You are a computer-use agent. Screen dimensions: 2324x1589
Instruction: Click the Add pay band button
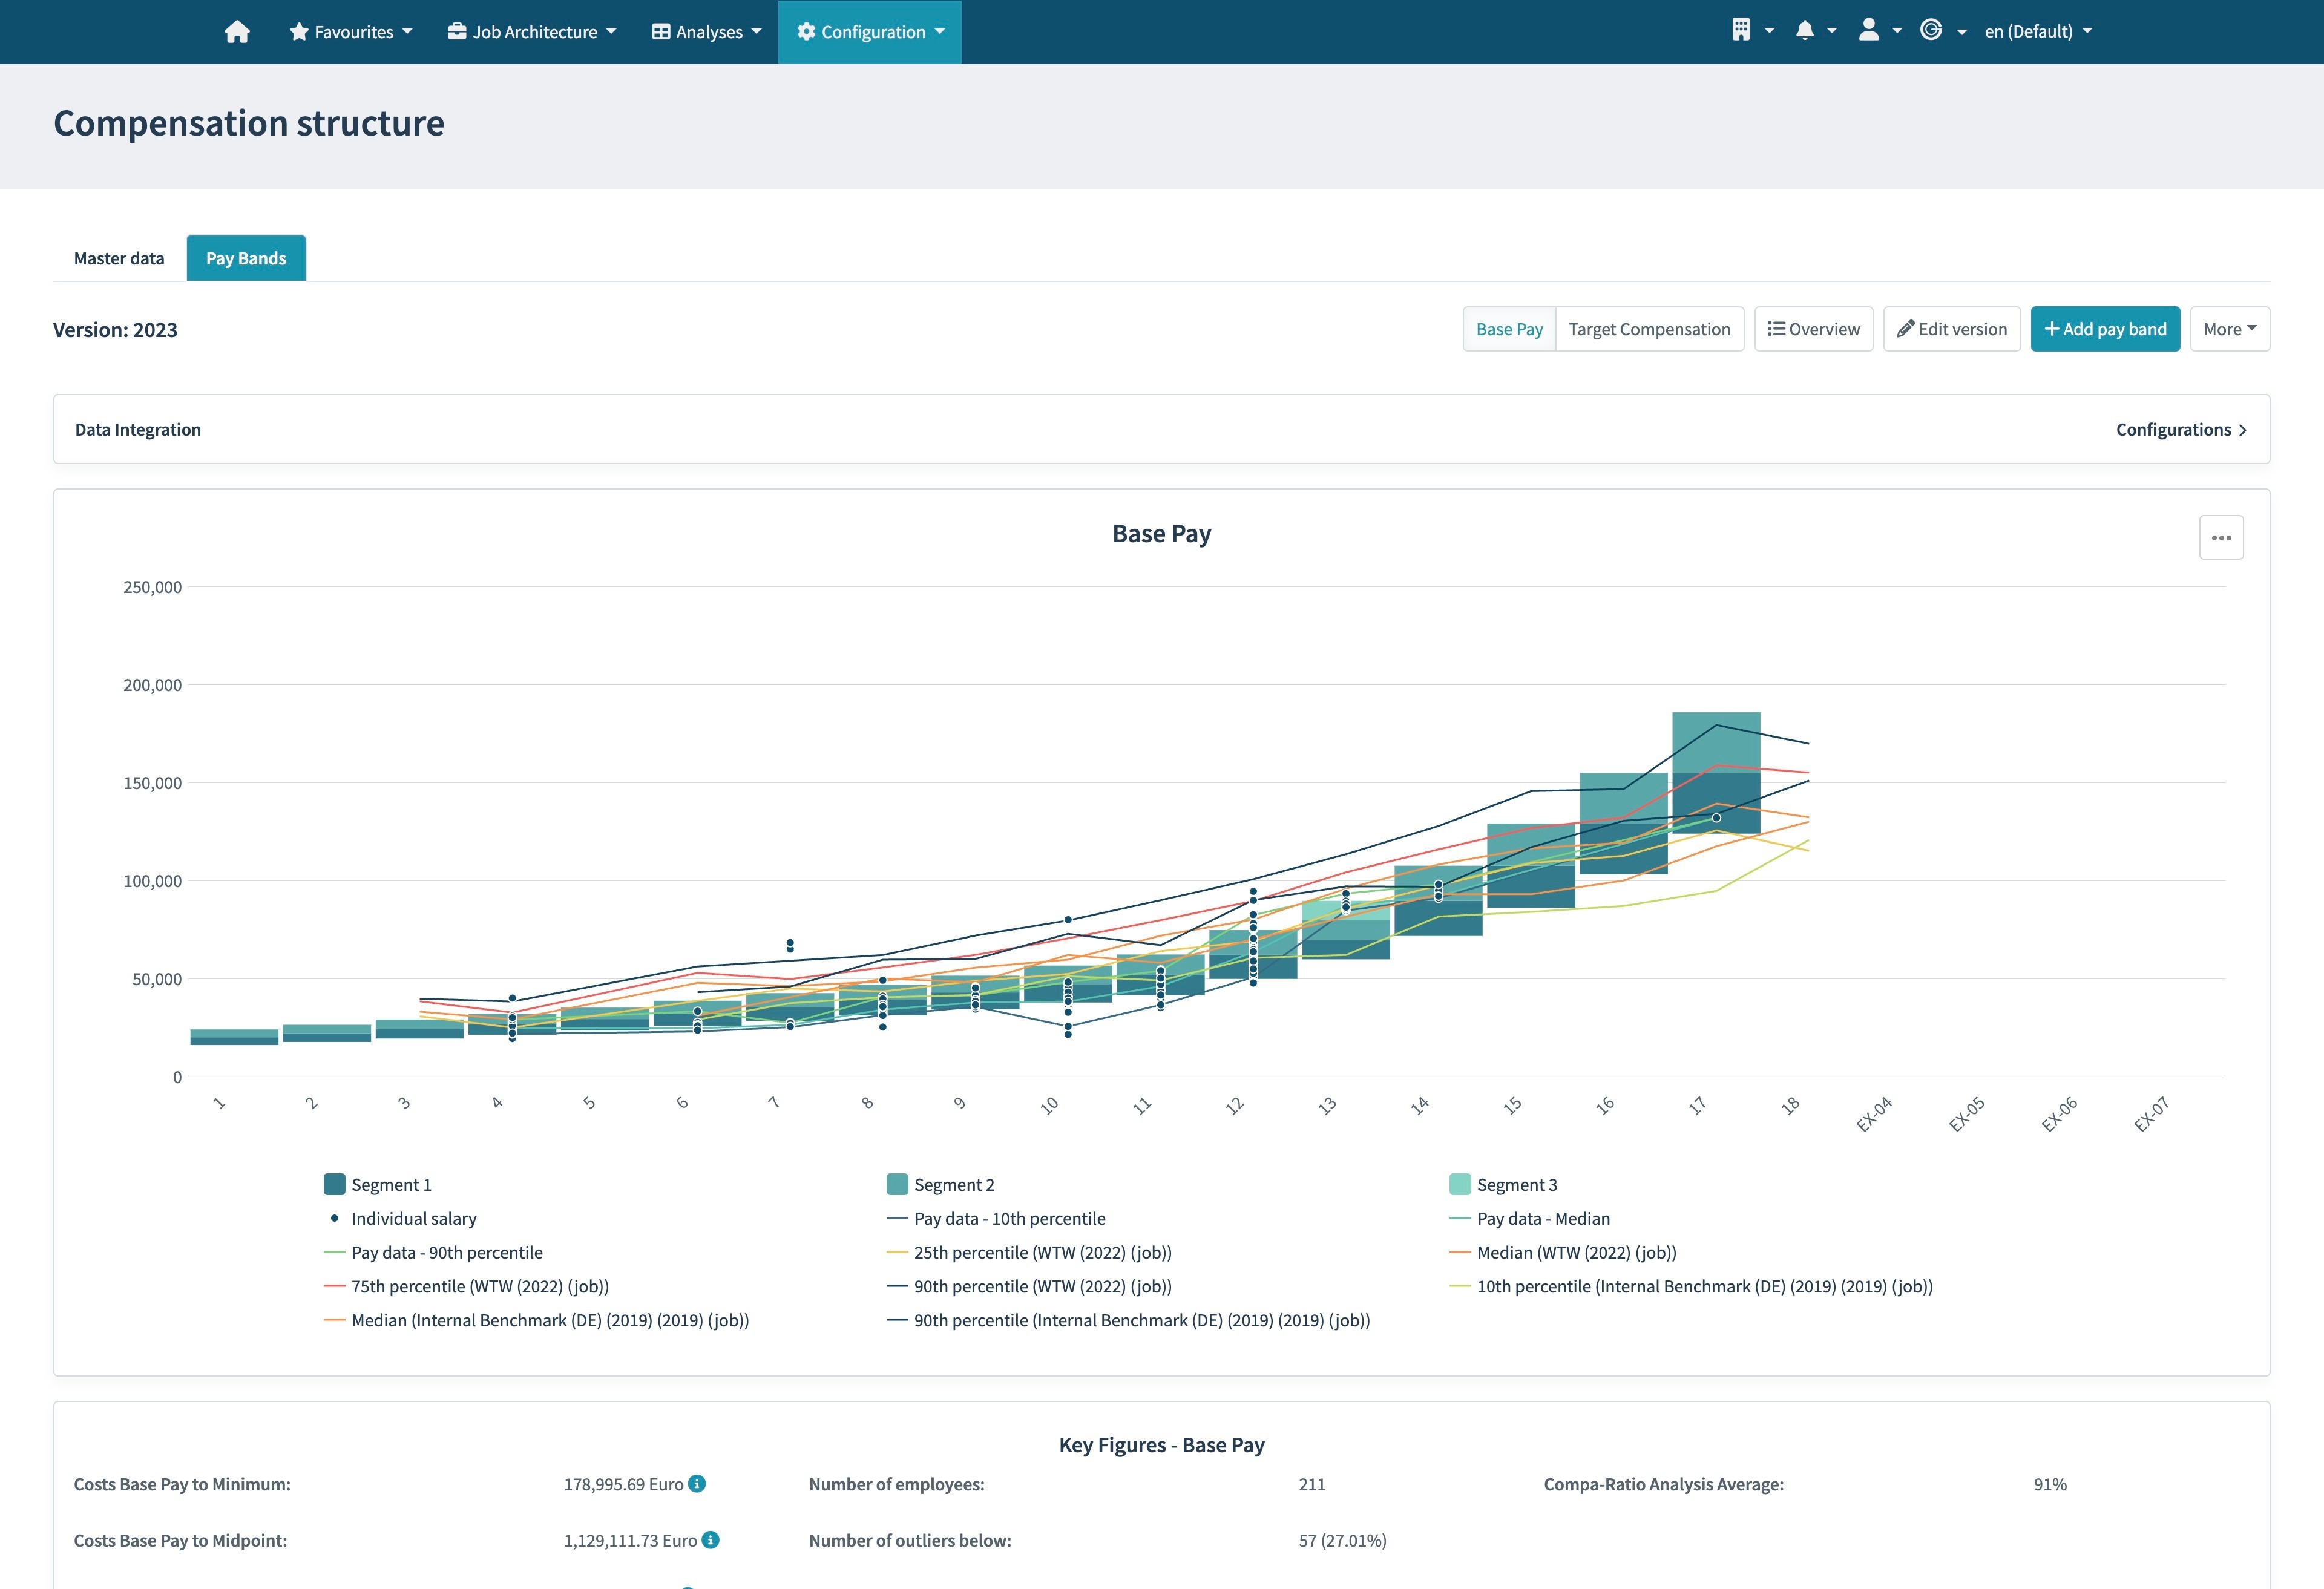2105,328
